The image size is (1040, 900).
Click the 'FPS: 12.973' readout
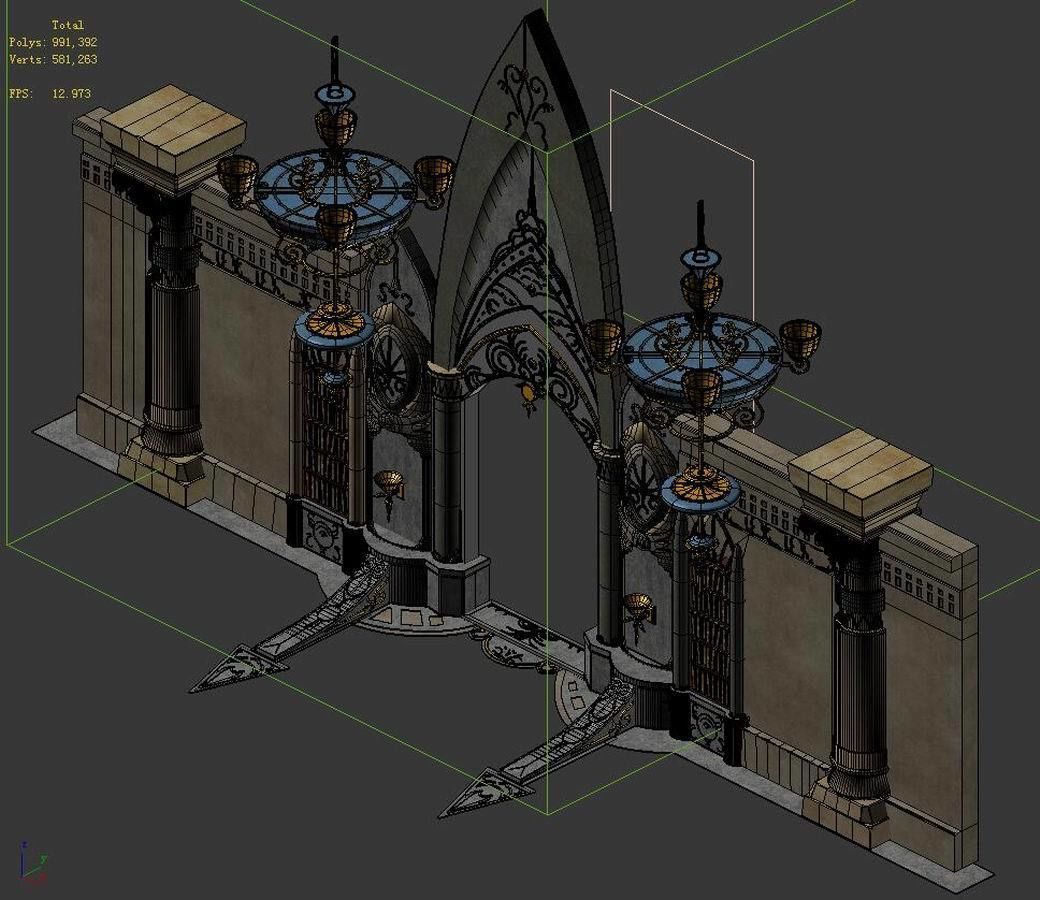coord(50,94)
